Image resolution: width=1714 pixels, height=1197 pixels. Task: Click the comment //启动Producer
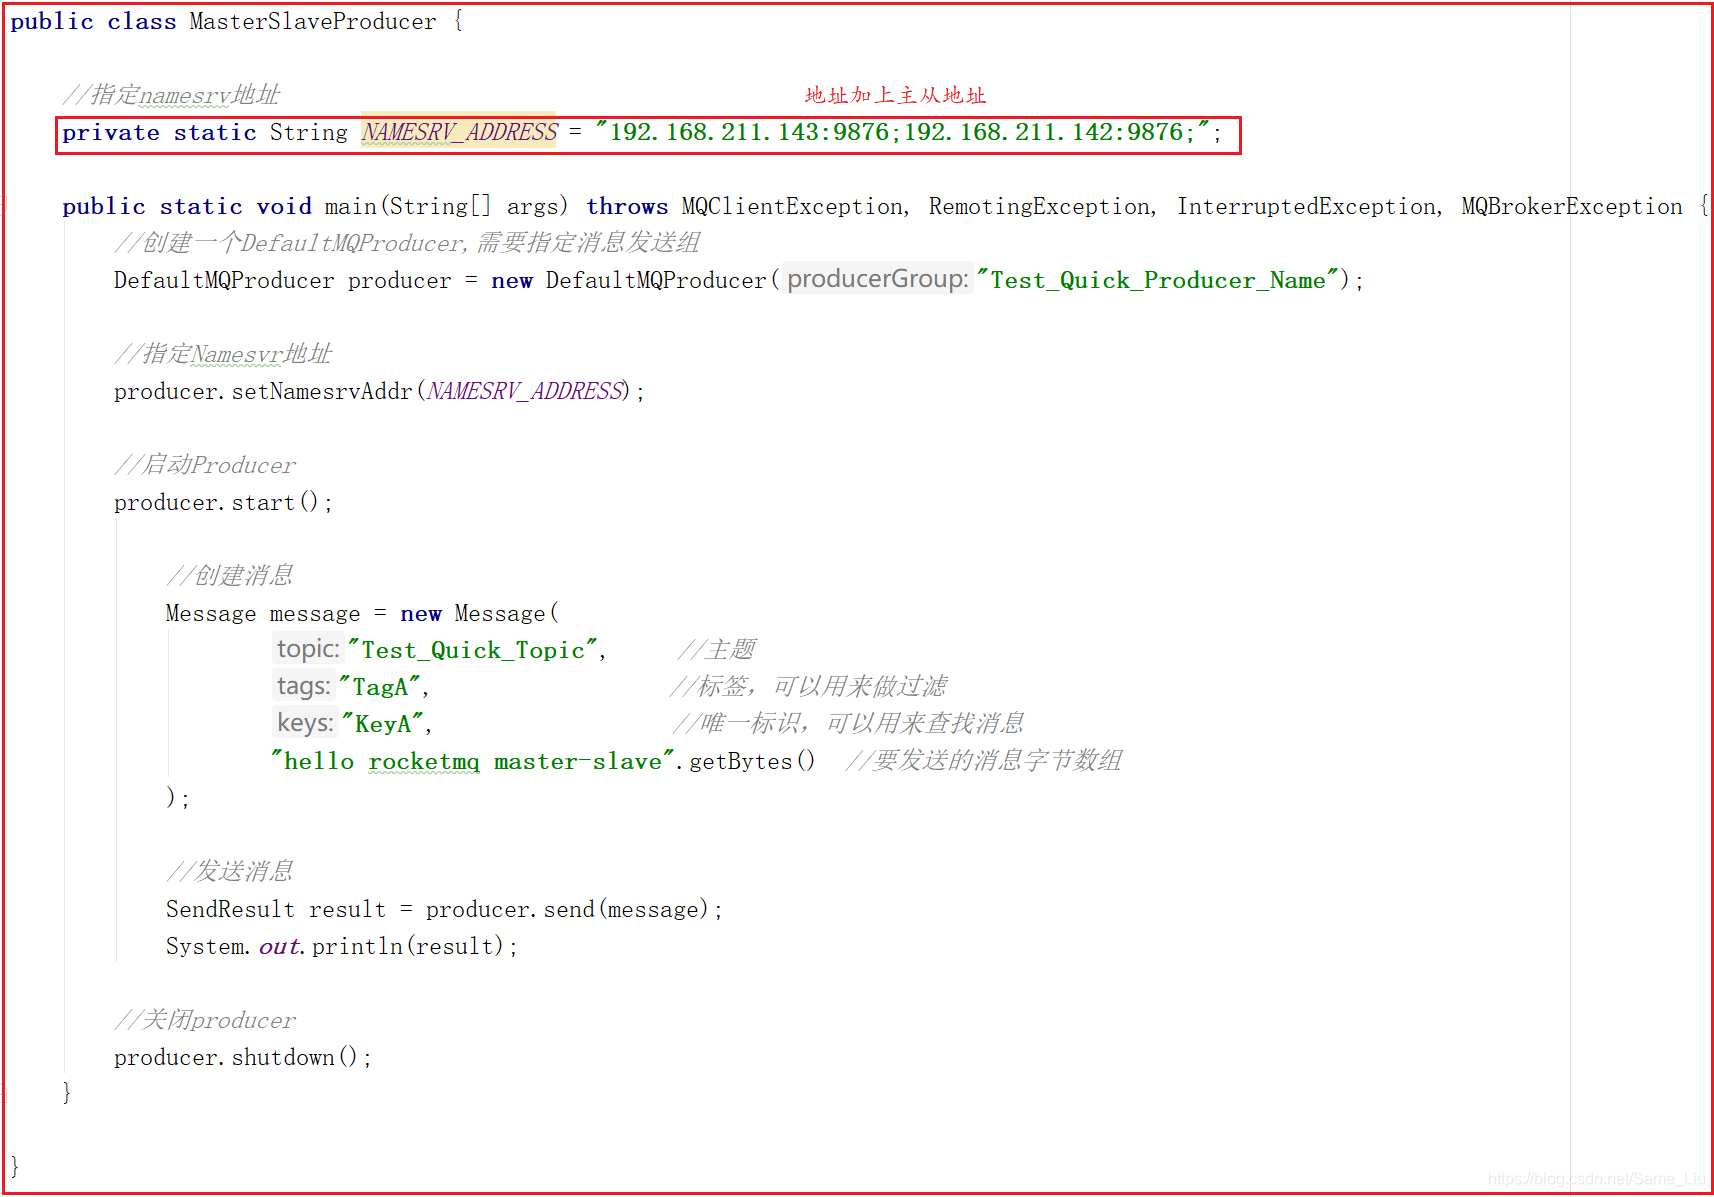pyautogui.click(x=205, y=465)
